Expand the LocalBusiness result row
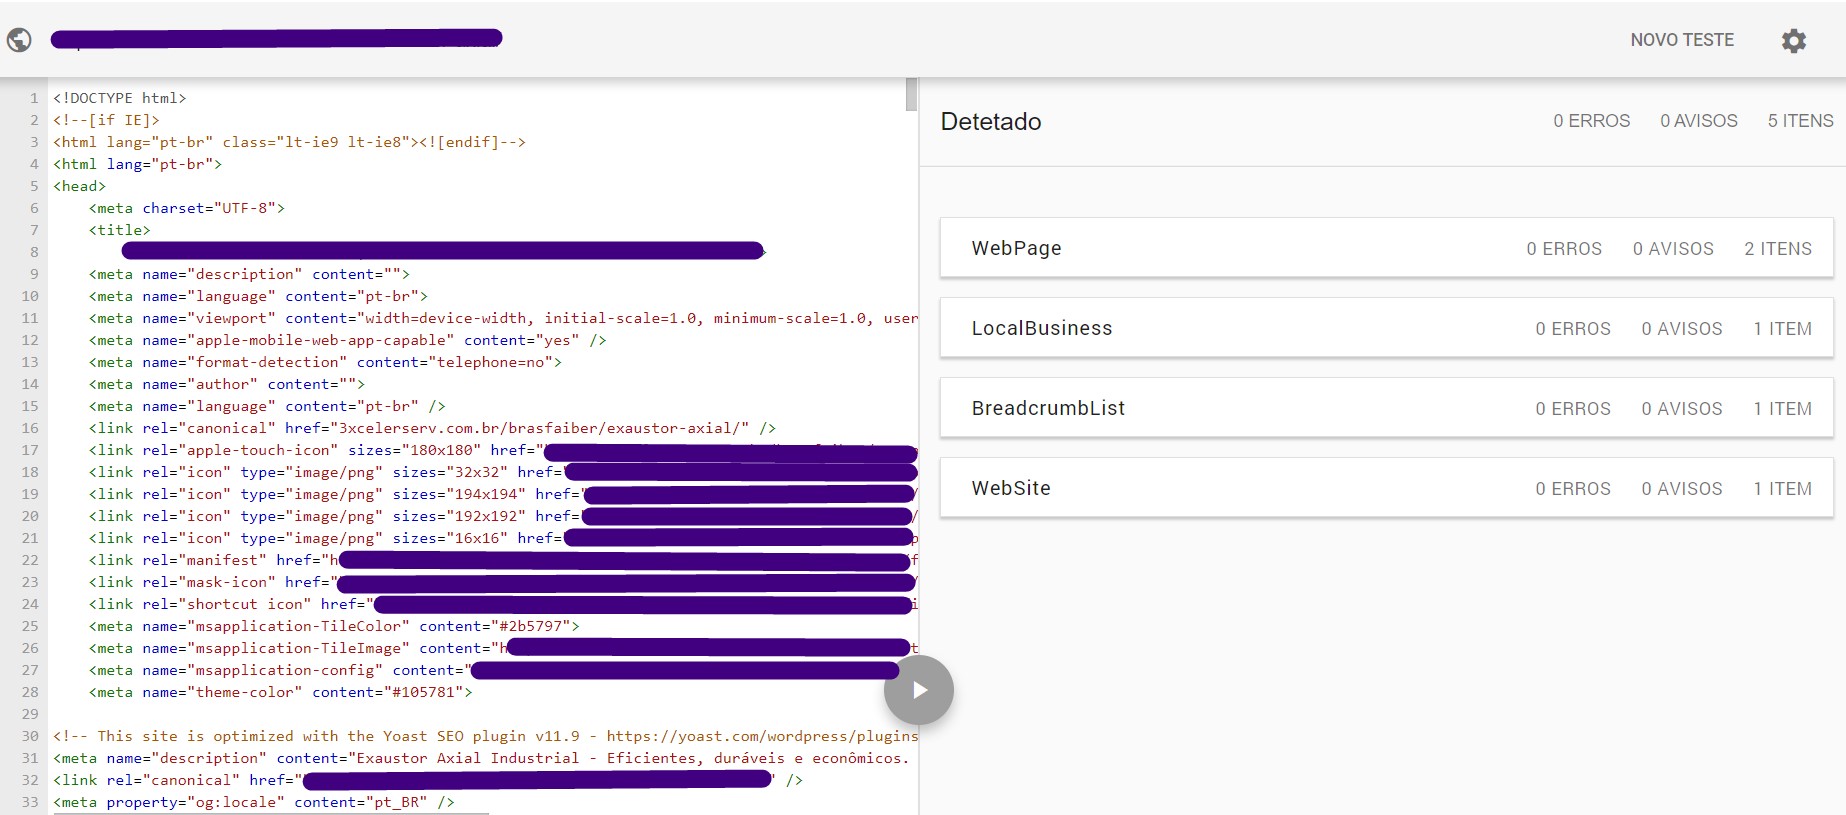Viewport: 1846px width, 815px height. [x=1385, y=328]
